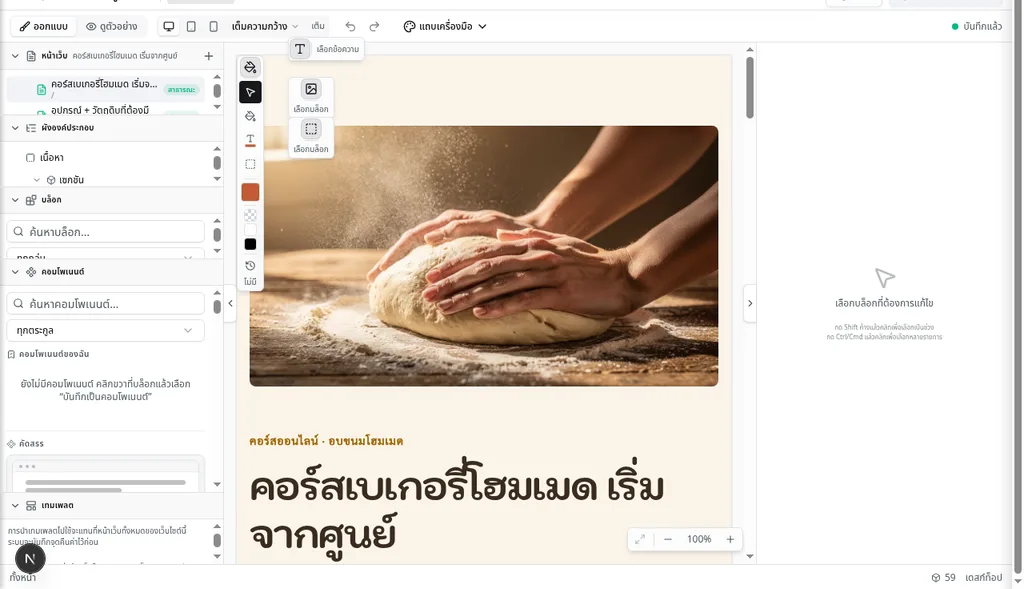Open the เต็มความกว้าง width dropdown

click(x=264, y=26)
